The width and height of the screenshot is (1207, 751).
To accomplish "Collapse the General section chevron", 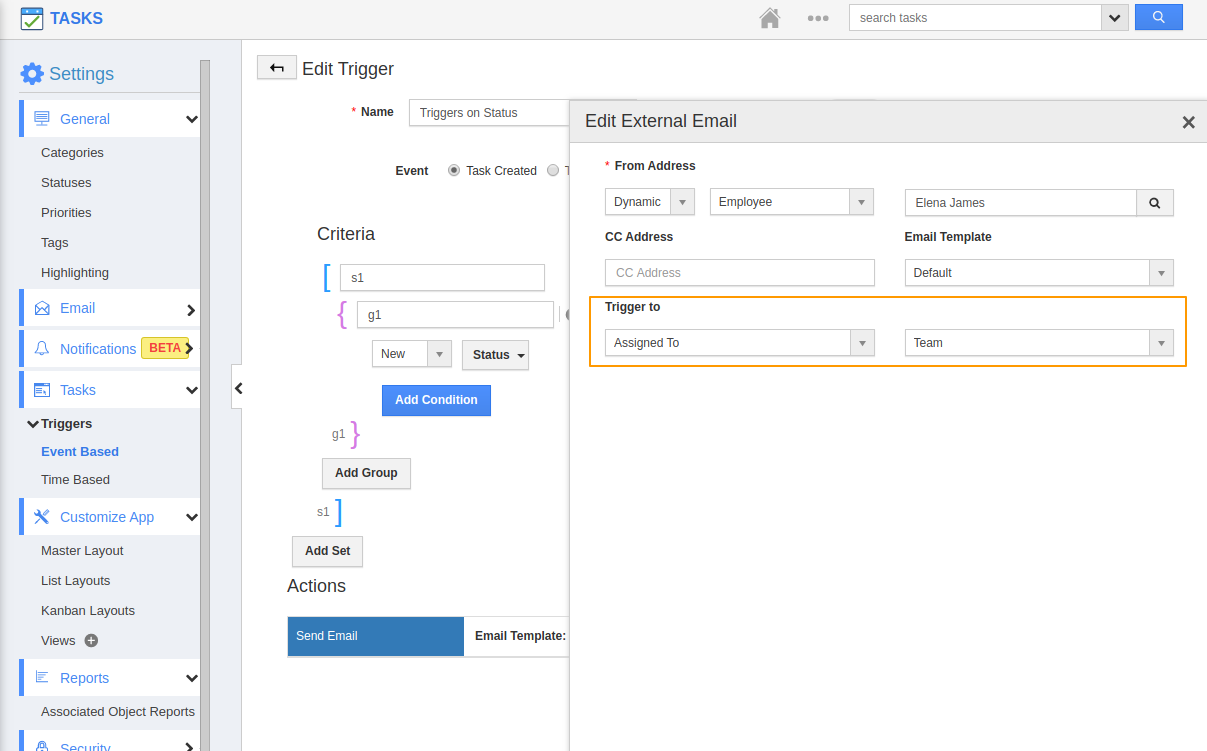I will (x=191, y=119).
